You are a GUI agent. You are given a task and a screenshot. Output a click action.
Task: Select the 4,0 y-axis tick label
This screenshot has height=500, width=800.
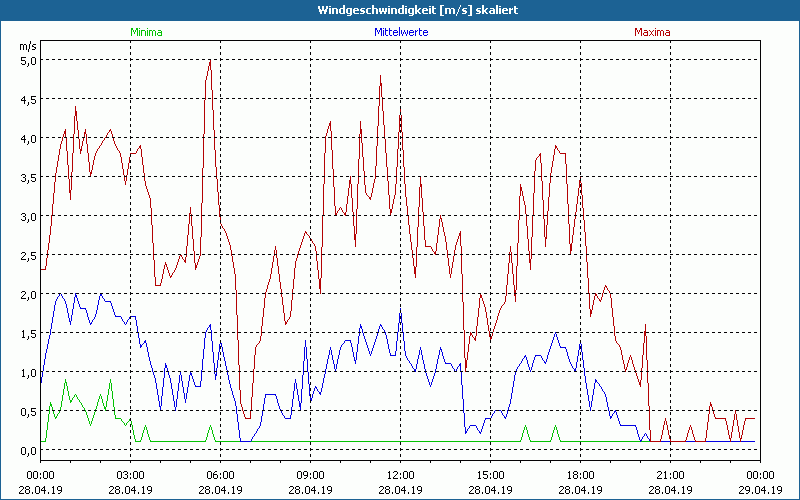[28, 138]
